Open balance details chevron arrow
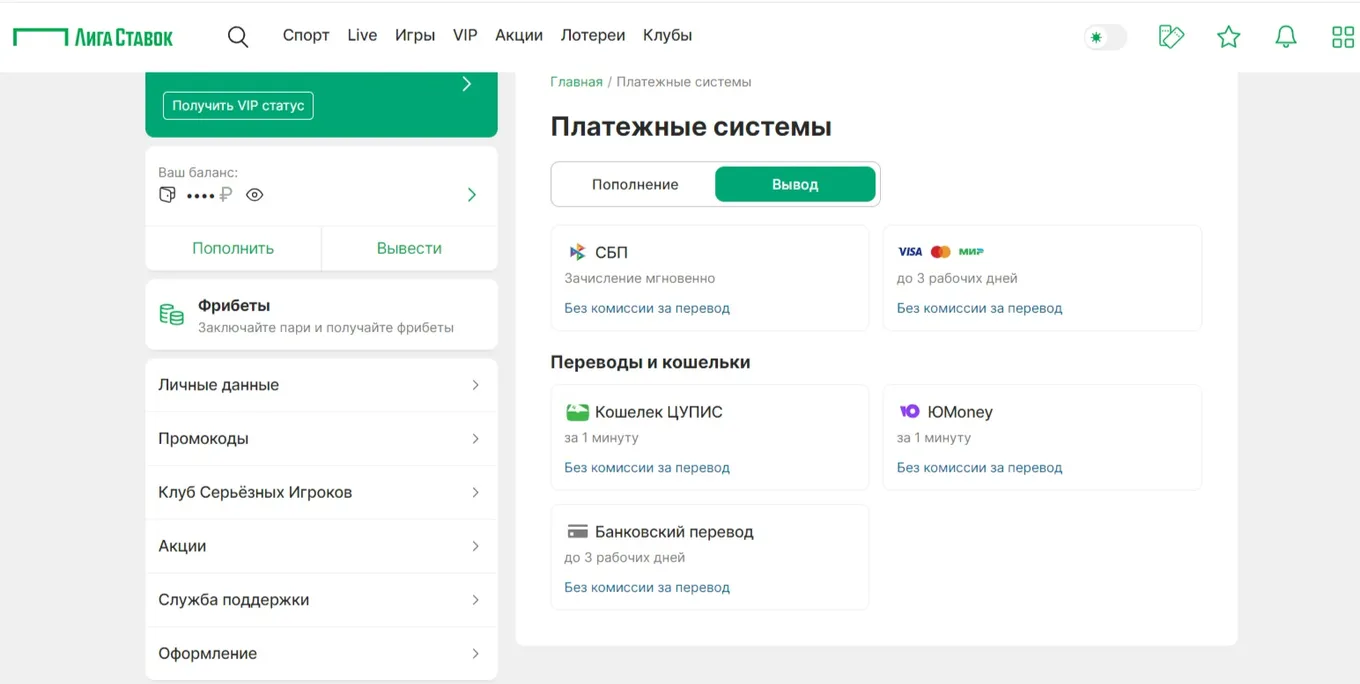This screenshot has width=1360, height=684. [x=472, y=195]
